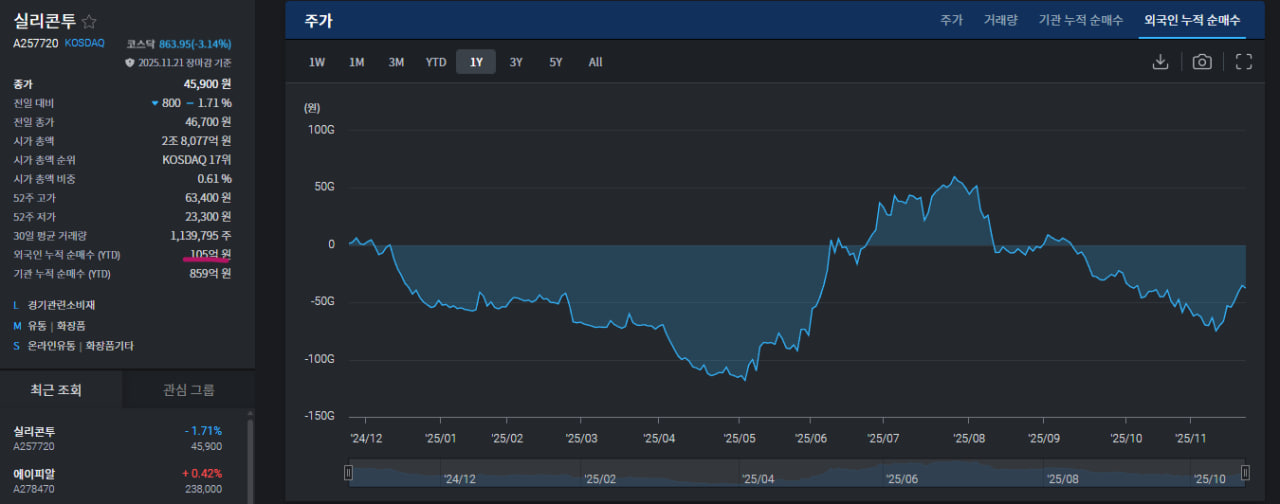Select the 1W period range

click(317, 62)
